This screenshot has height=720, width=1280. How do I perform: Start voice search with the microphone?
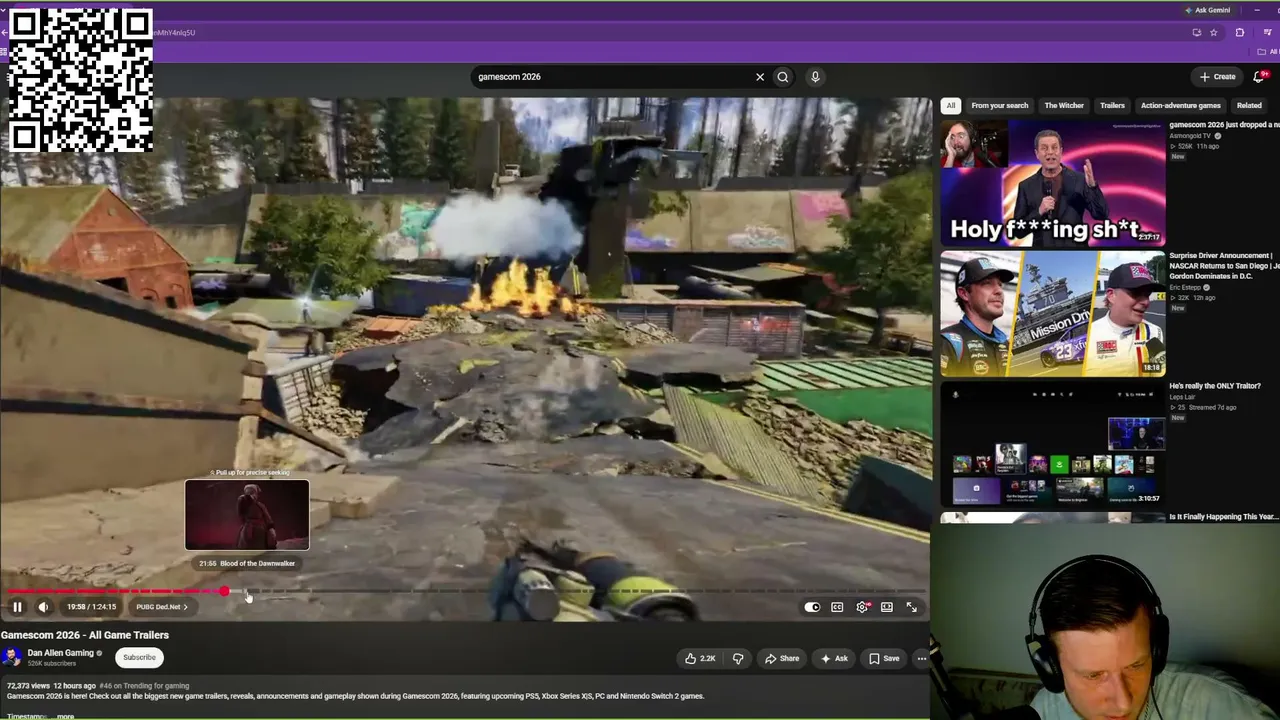coord(815,77)
